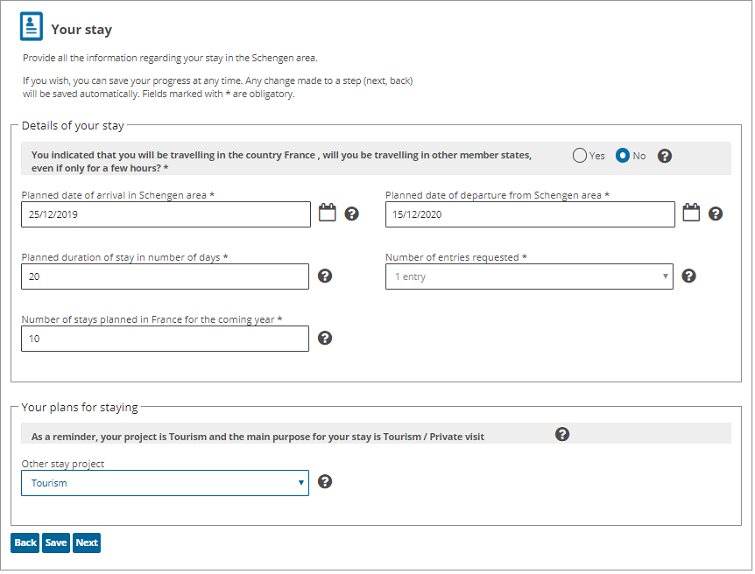Show help for Other stay project
The image size is (755, 574).
click(324, 482)
